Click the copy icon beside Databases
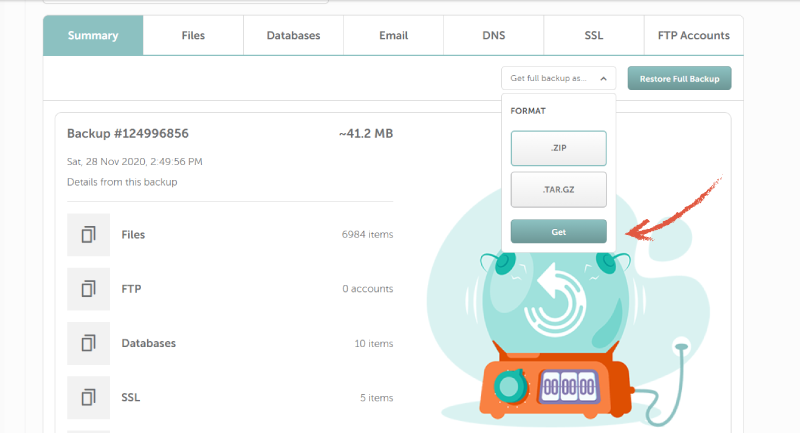This screenshot has height=433, width=800. (88, 343)
